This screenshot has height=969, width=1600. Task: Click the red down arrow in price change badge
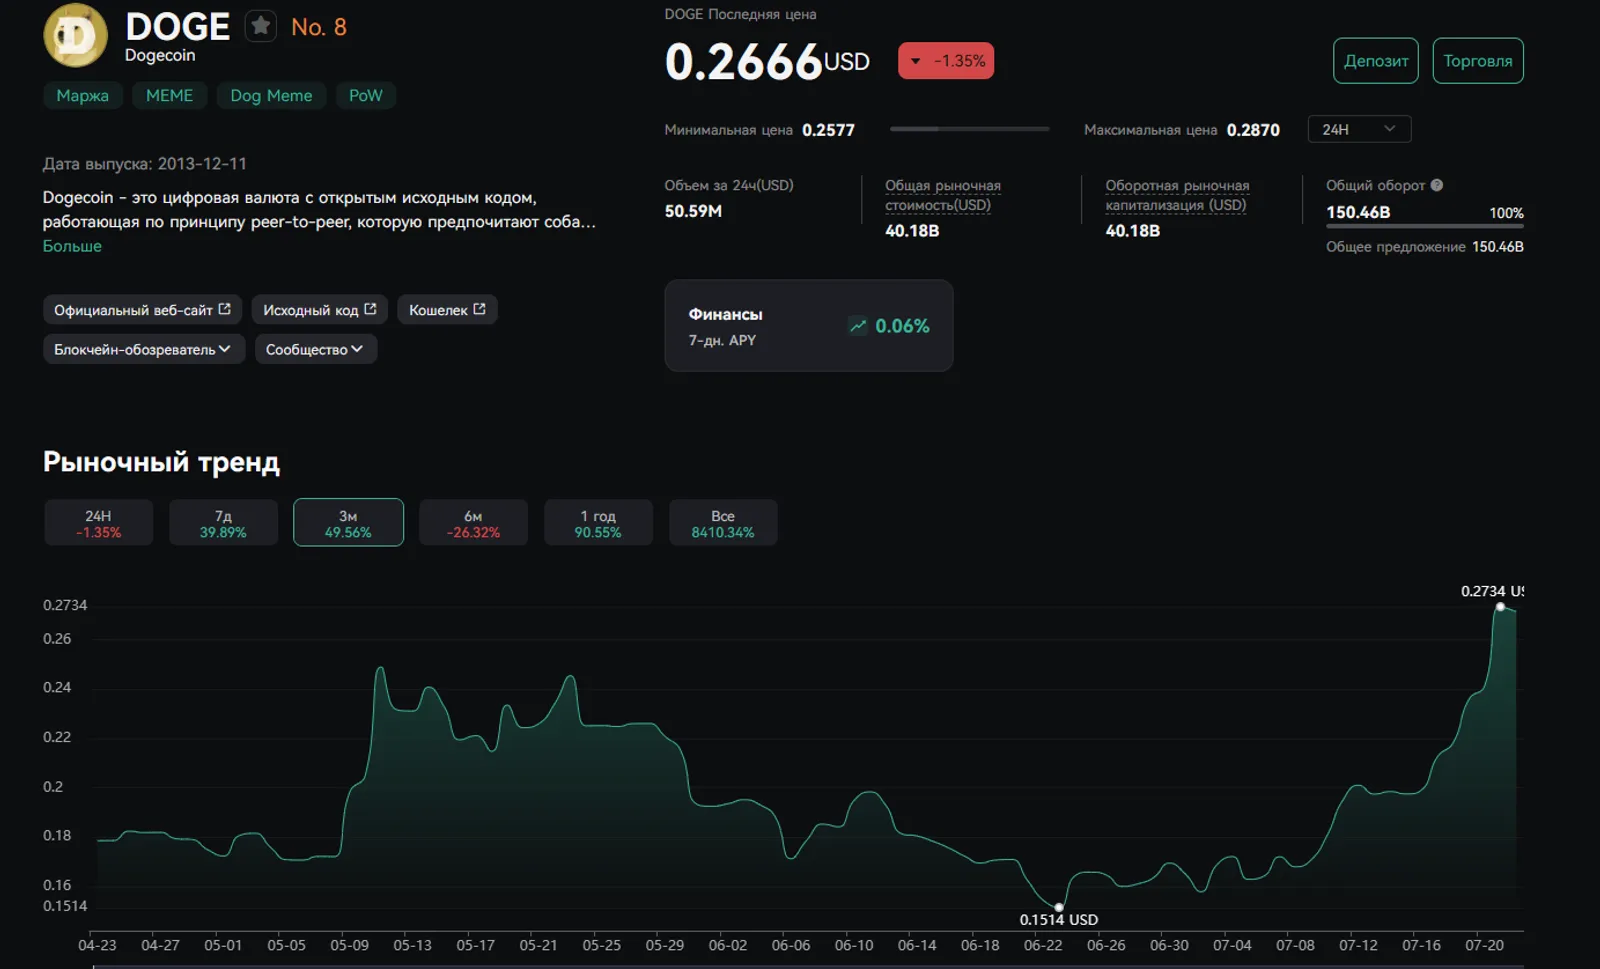[915, 61]
